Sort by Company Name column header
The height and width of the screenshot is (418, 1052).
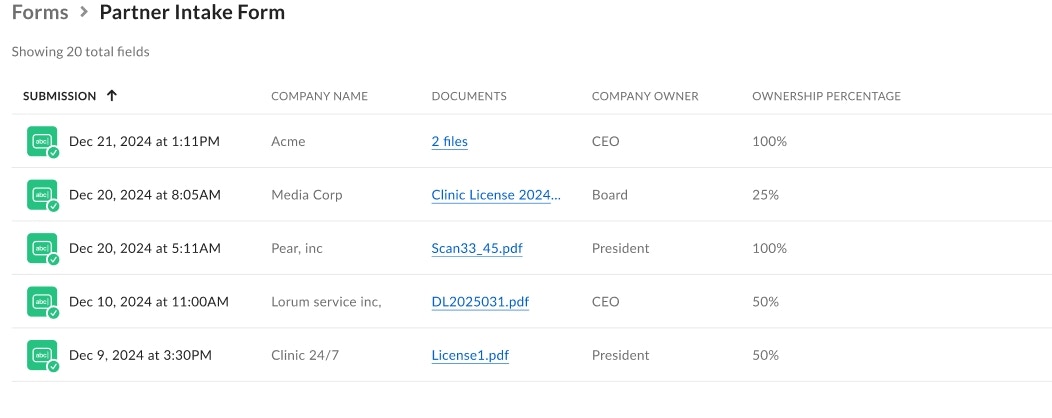click(319, 96)
